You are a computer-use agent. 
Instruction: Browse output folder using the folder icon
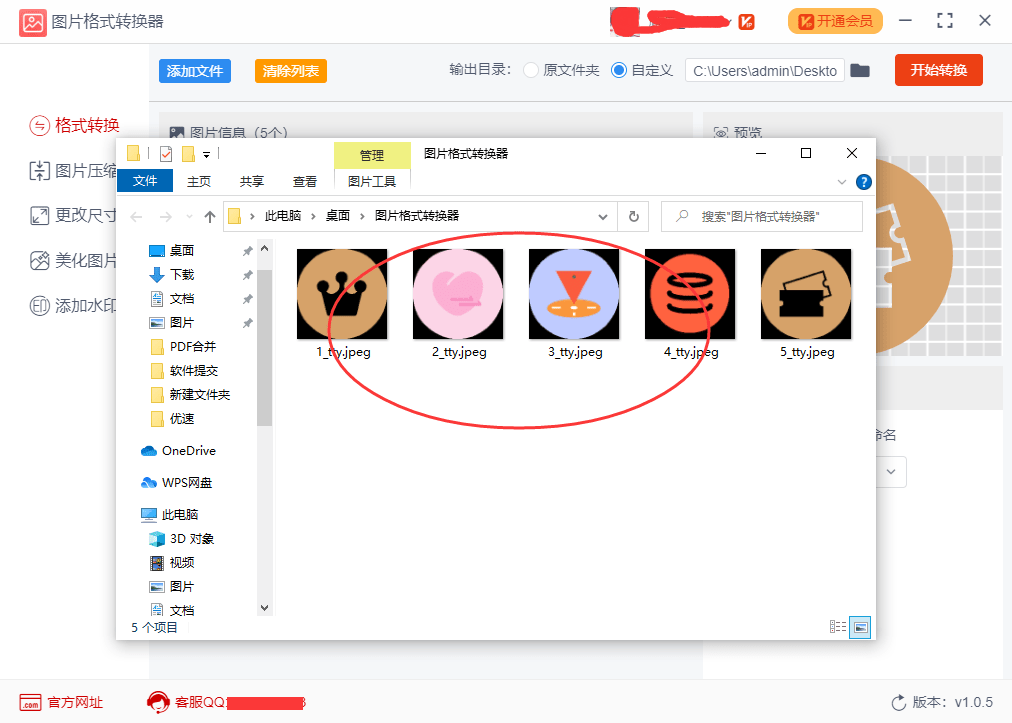click(x=860, y=71)
